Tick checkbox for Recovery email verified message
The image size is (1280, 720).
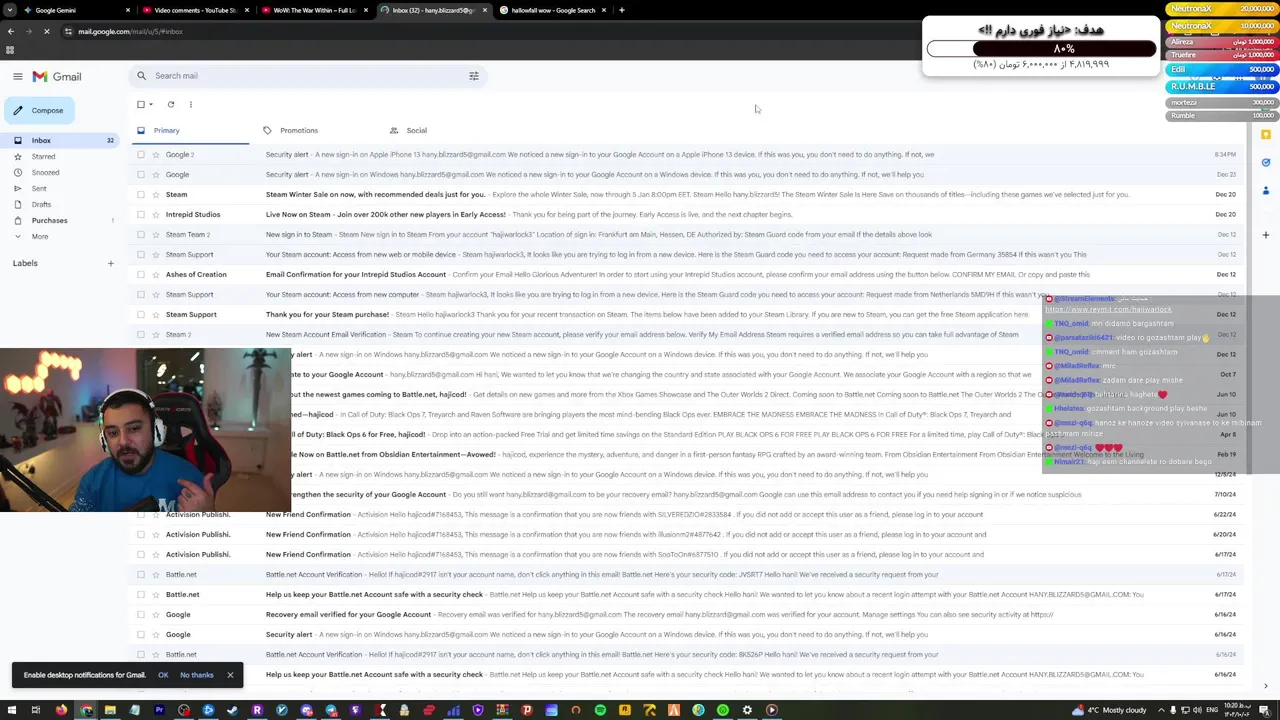pyautogui.click(x=141, y=615)
